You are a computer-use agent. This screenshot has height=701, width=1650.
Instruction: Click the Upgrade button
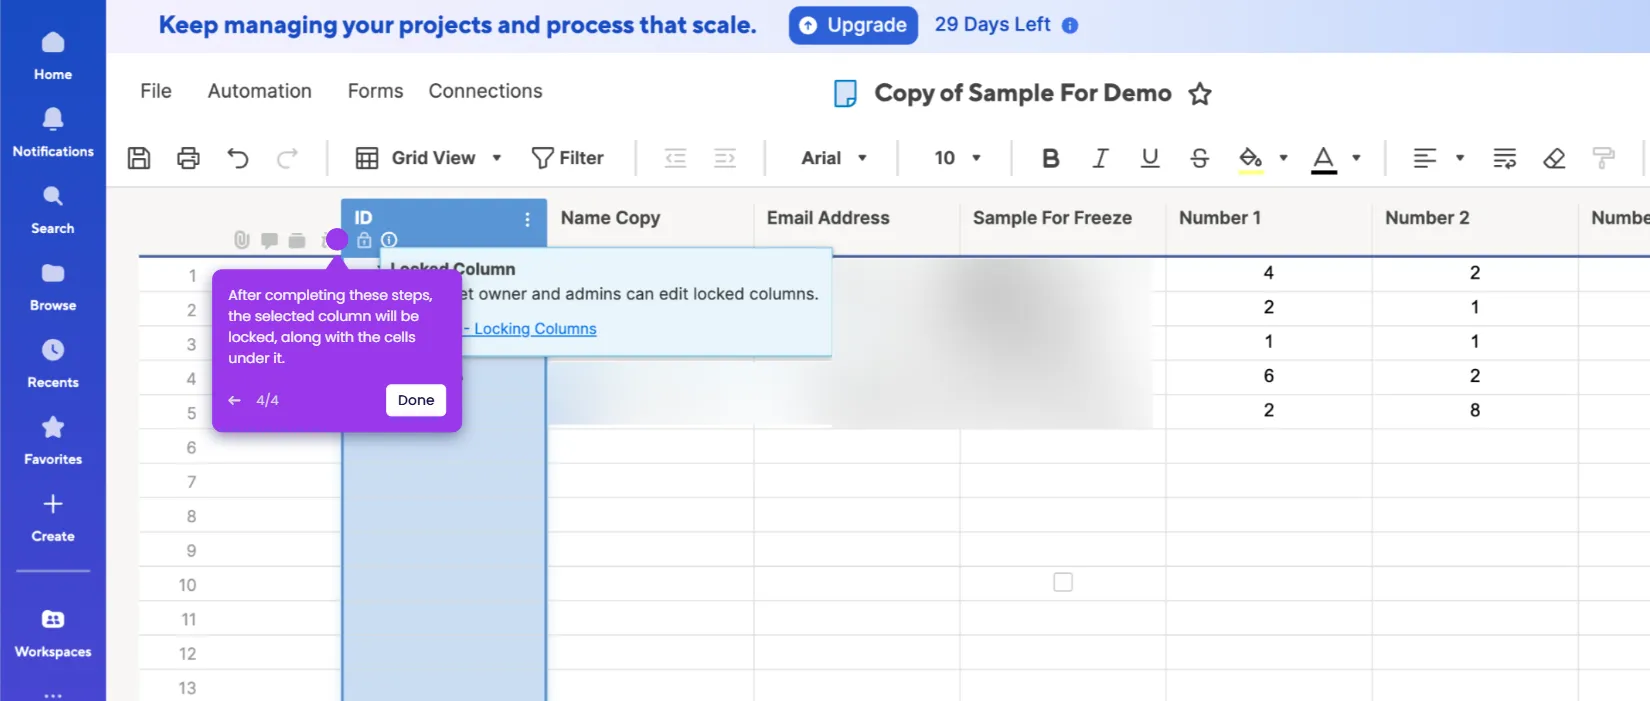coord(853,25)
